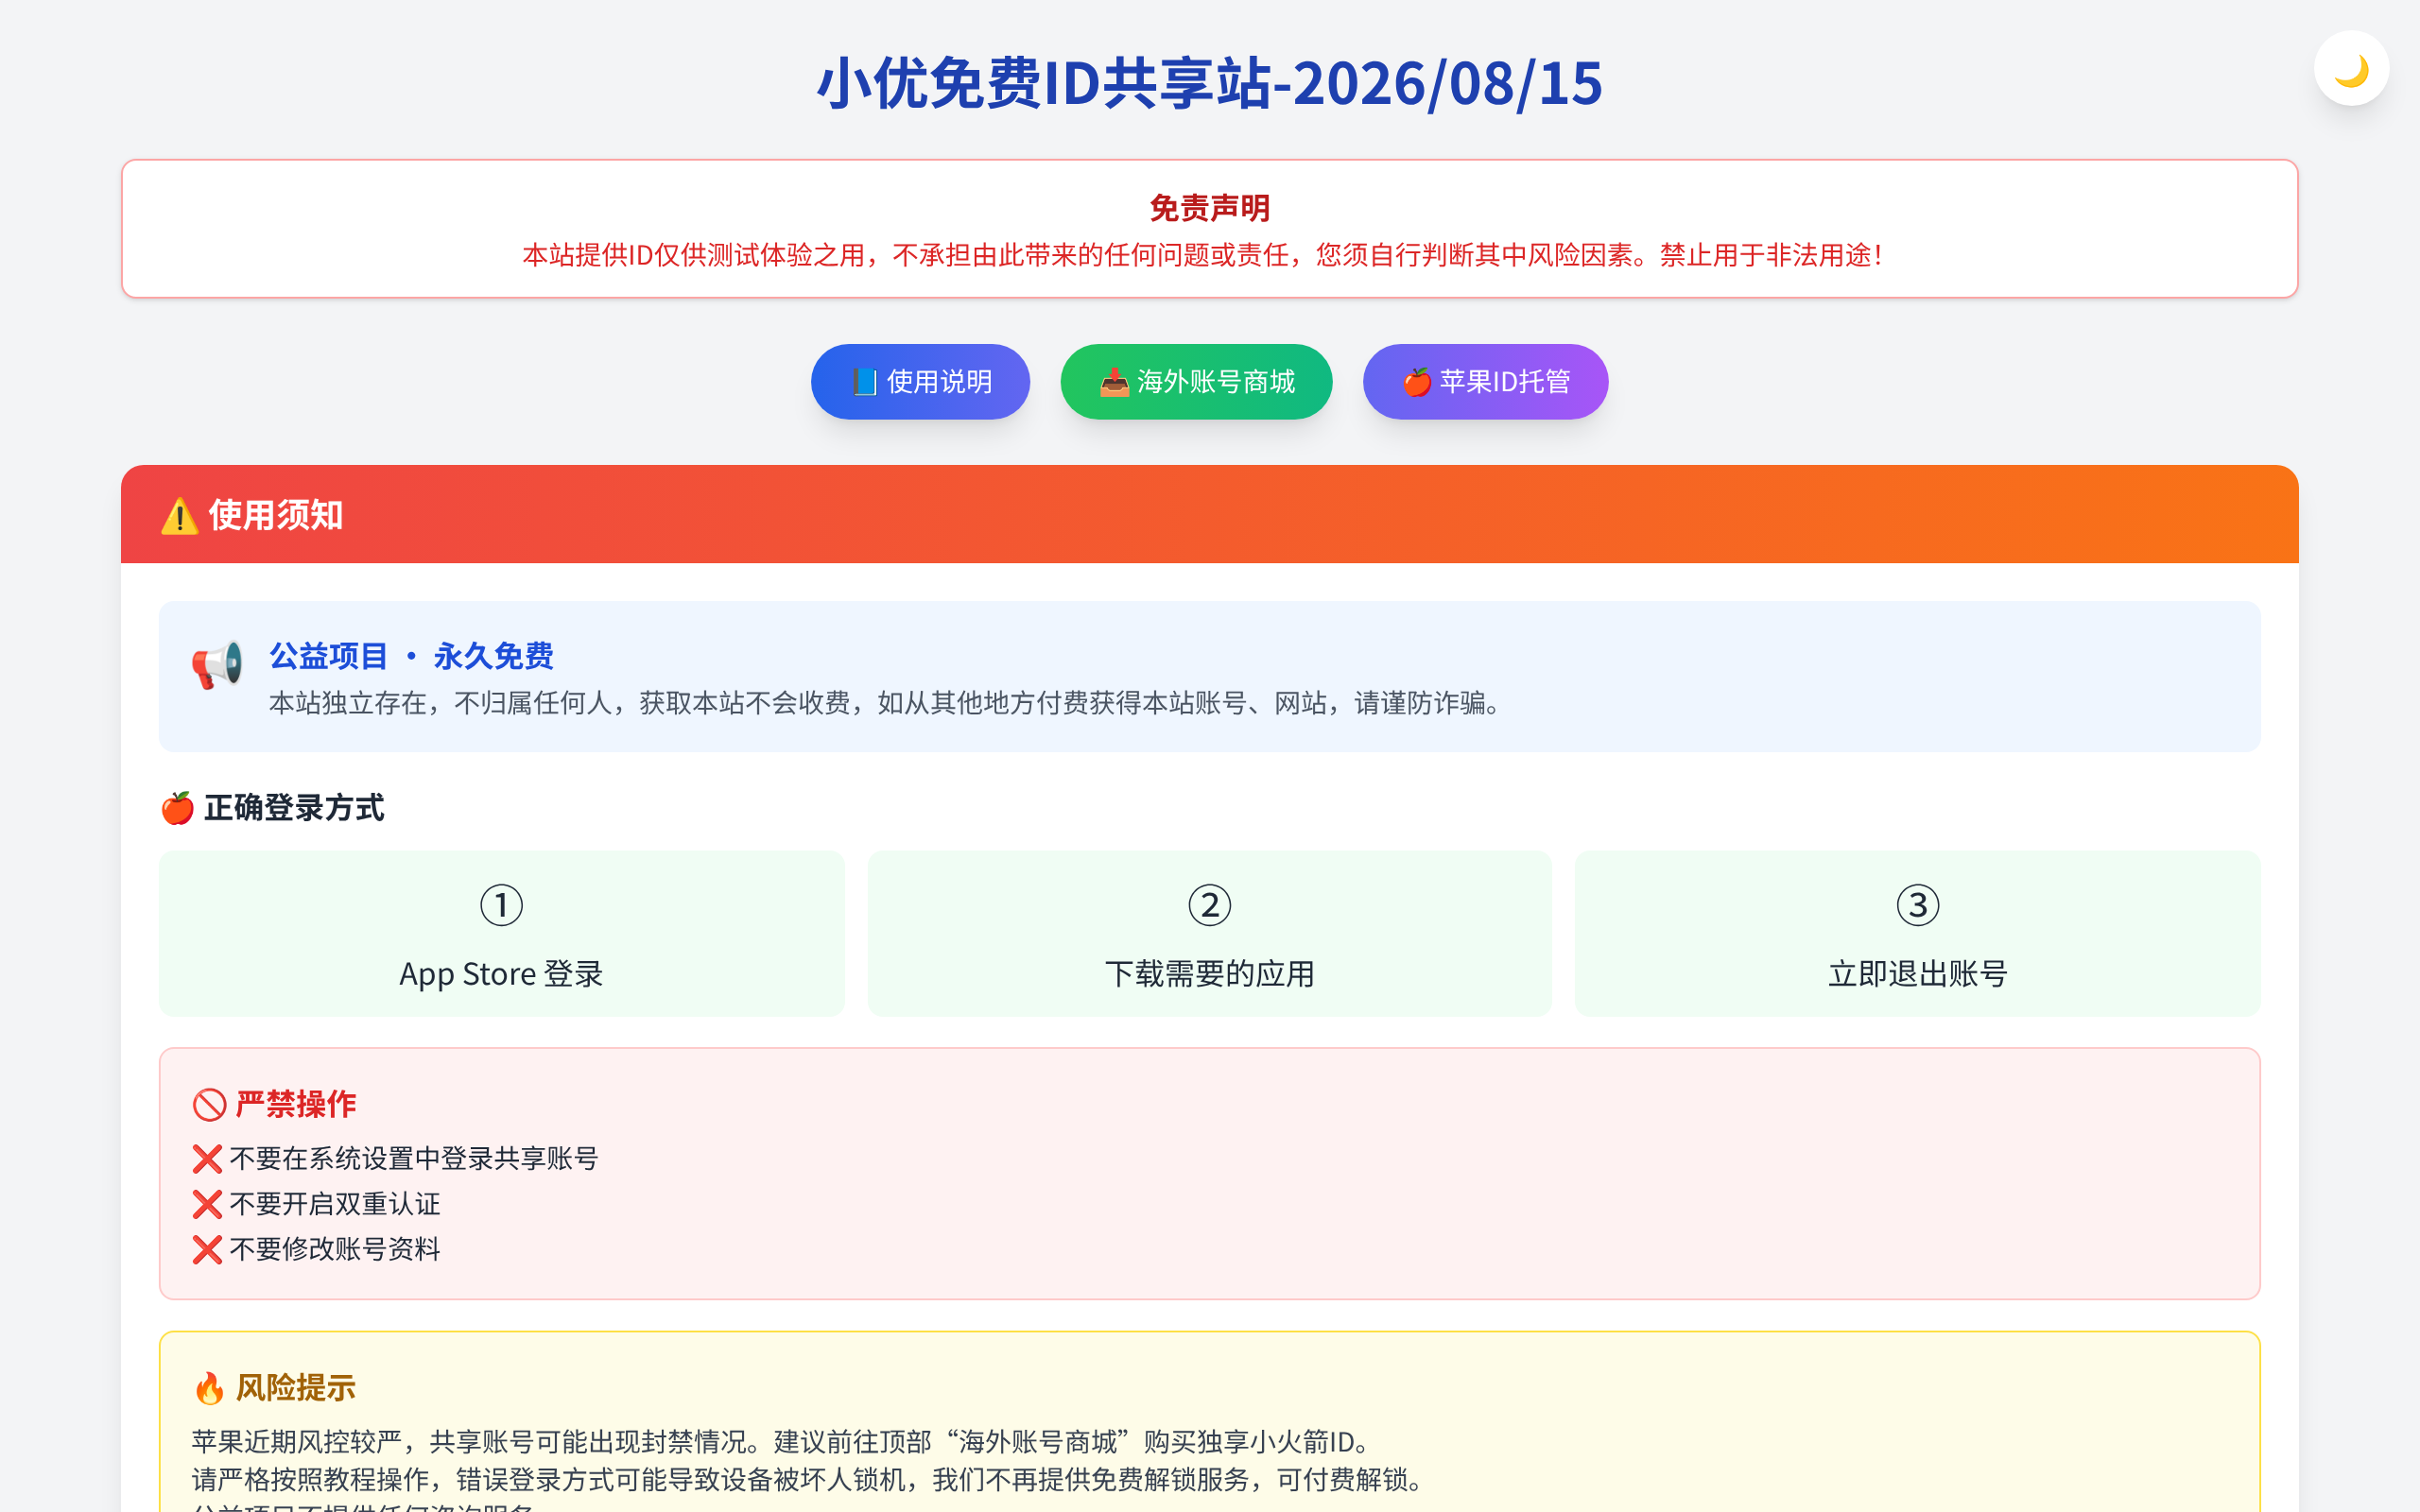Screen dimensions: 2420x1512
Task: Select step ② 下载需要的应用 card
Action: coord(1209,933)
